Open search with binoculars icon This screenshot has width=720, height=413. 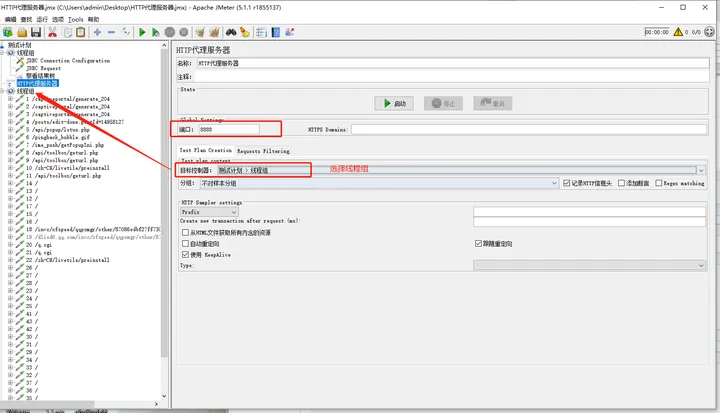pos(231,32)
